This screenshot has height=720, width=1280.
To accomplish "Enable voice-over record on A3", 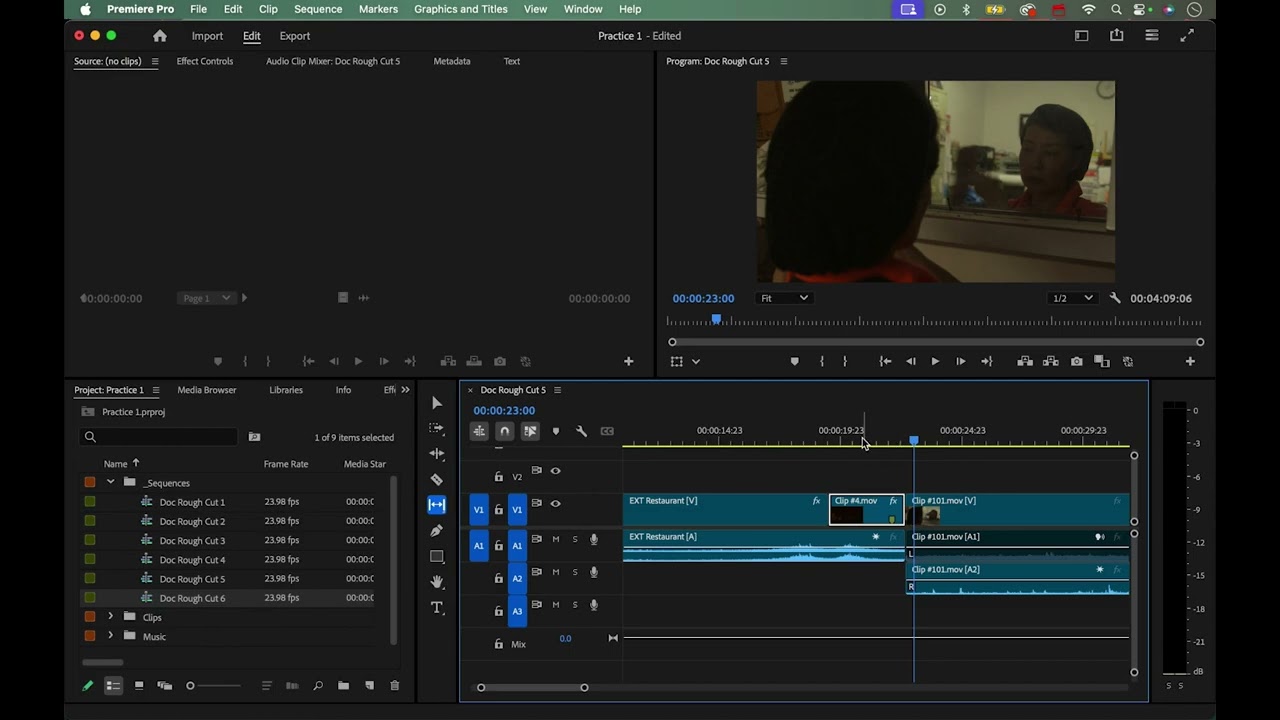I will point(594,605).
